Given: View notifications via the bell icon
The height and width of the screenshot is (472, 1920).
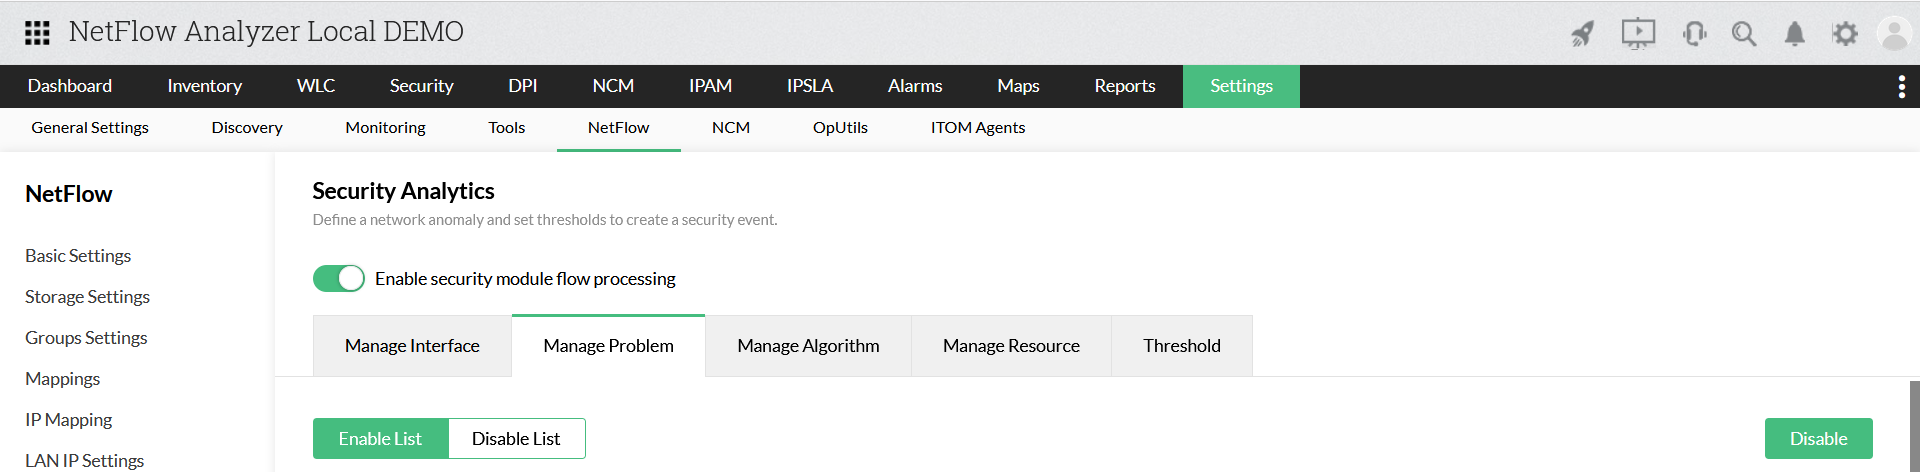Looking at the screenshot, I should click(x=1795, y=34).
